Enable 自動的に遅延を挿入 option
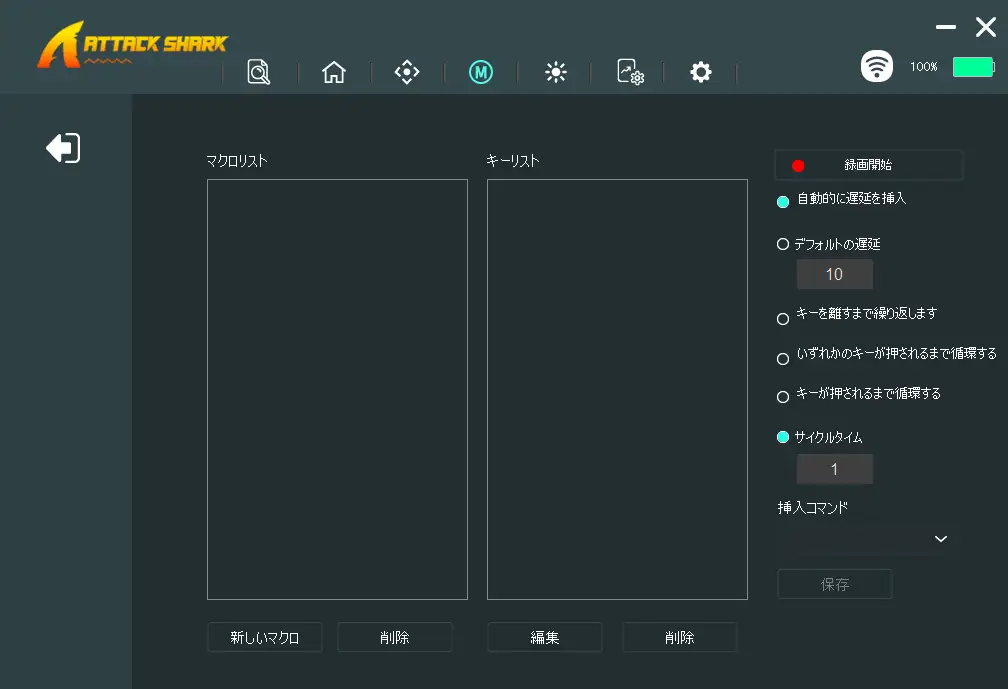The height and width of the screenshot is (689, 1008). click(x=783, y=201)
